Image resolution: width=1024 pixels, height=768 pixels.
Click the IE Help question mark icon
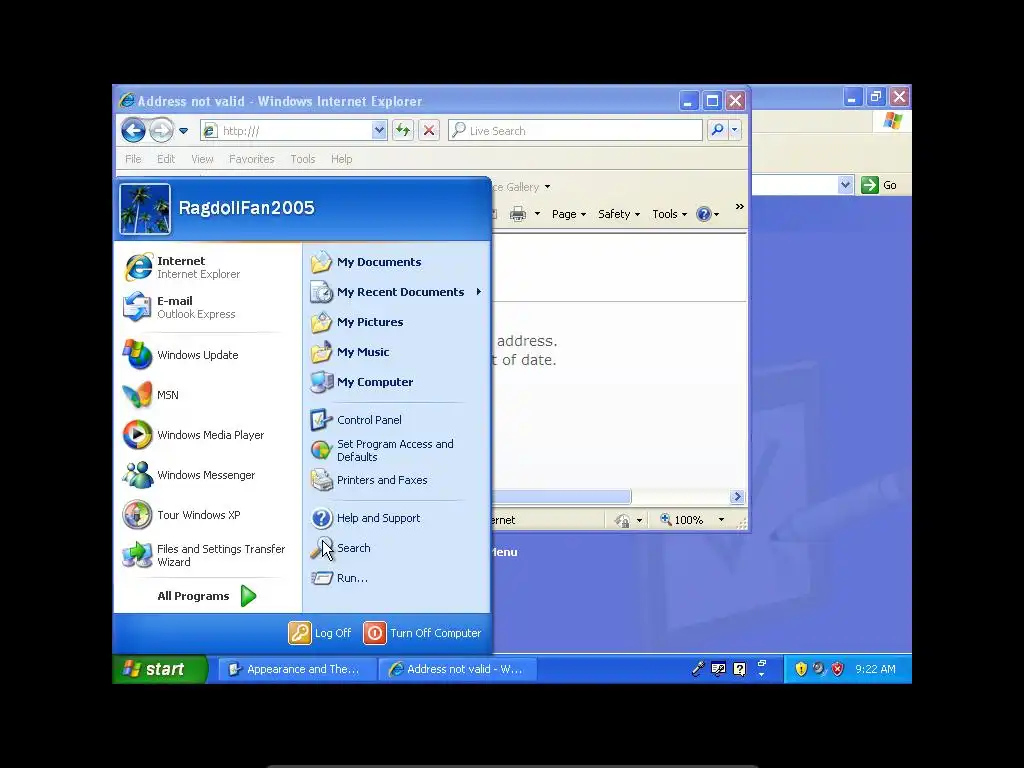pos(704,214)
